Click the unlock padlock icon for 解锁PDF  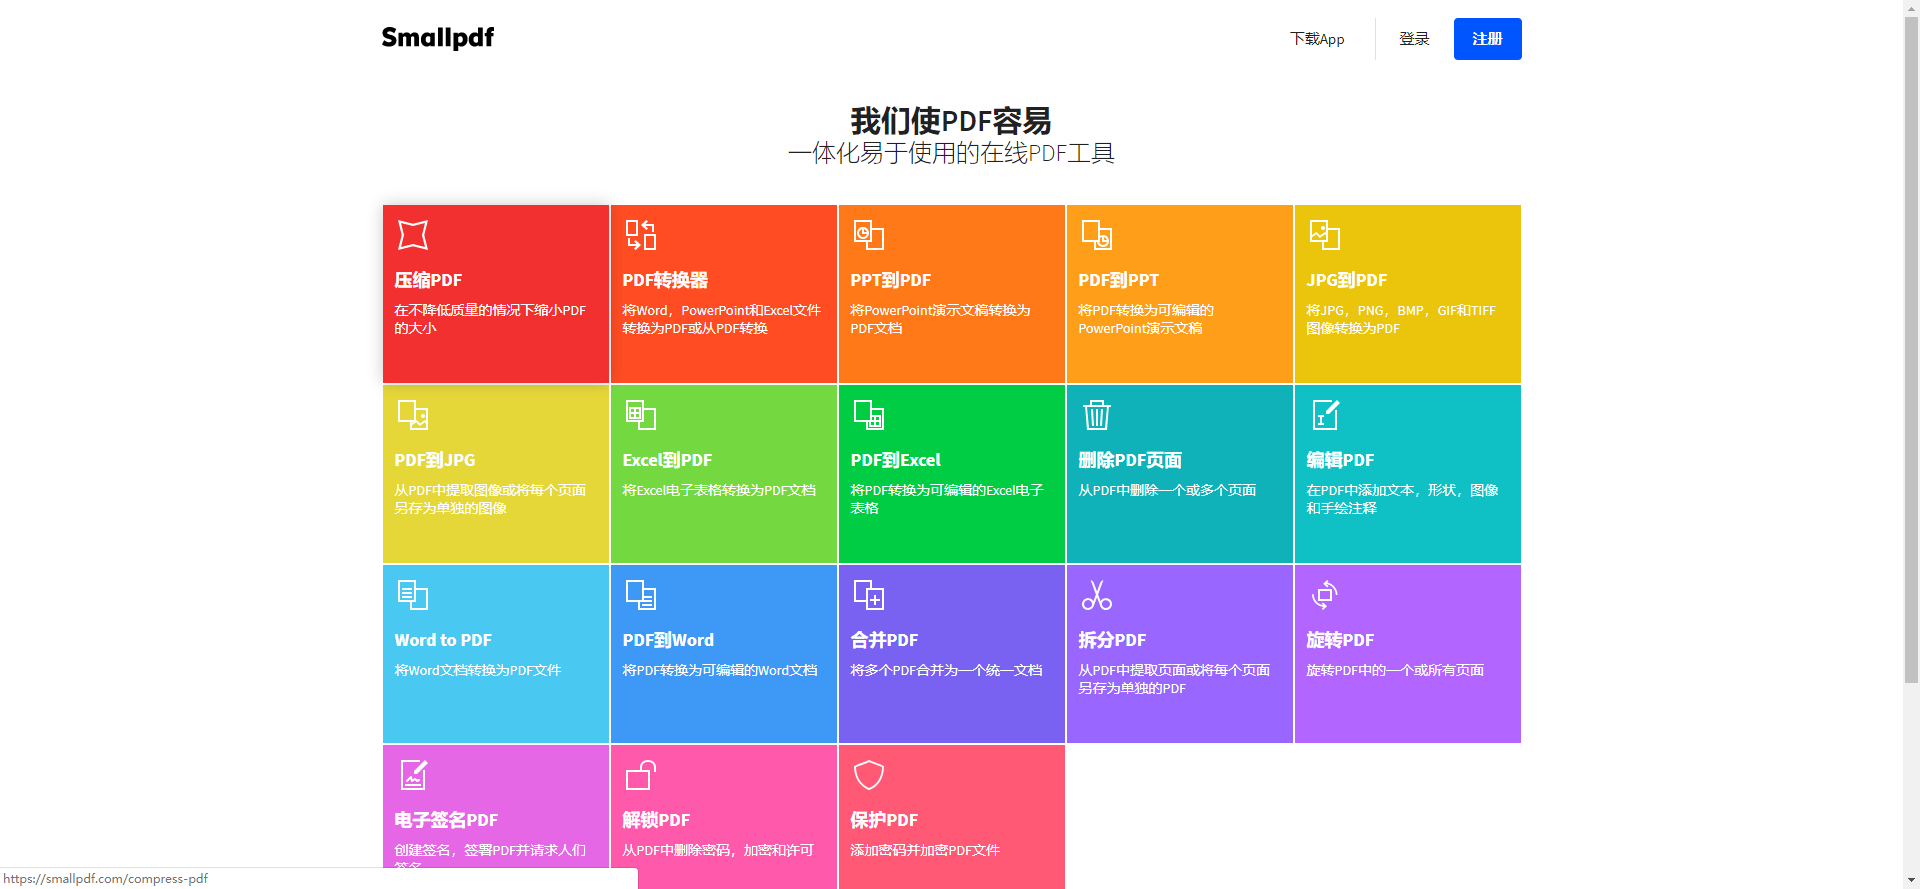[640, 775]
